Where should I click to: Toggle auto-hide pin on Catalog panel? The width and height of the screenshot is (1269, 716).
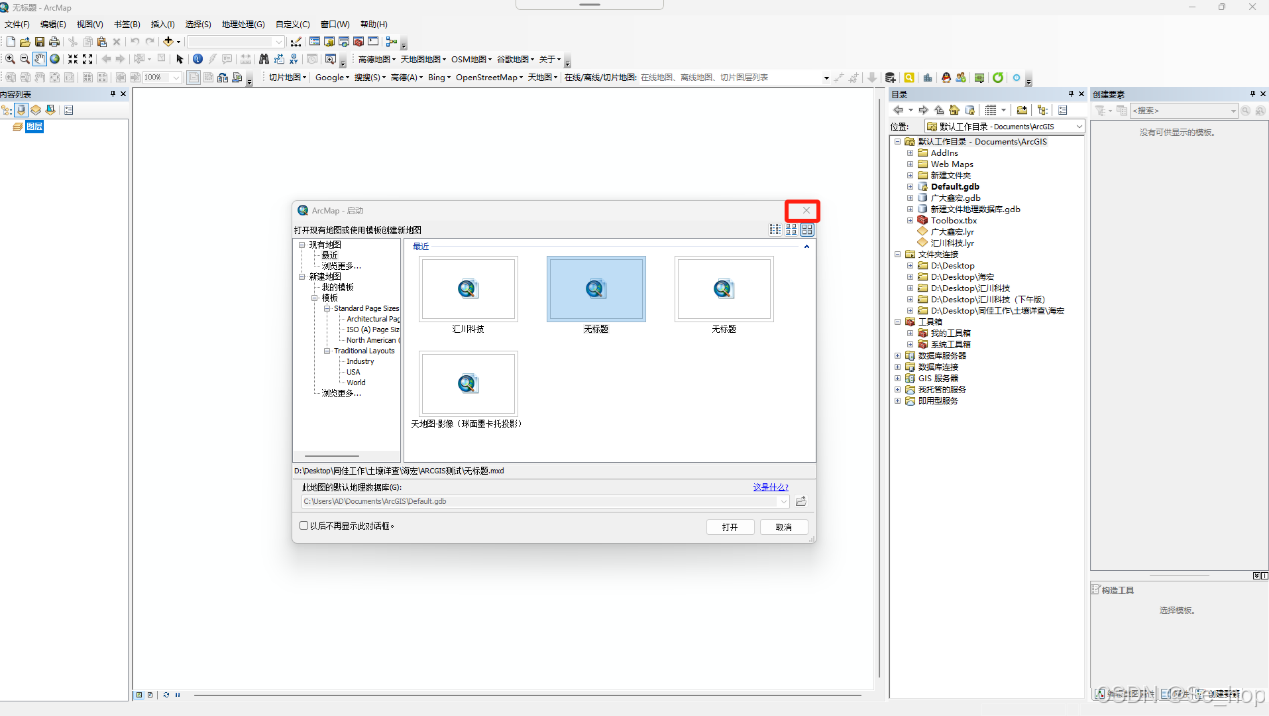click(x=1071, y=94)
